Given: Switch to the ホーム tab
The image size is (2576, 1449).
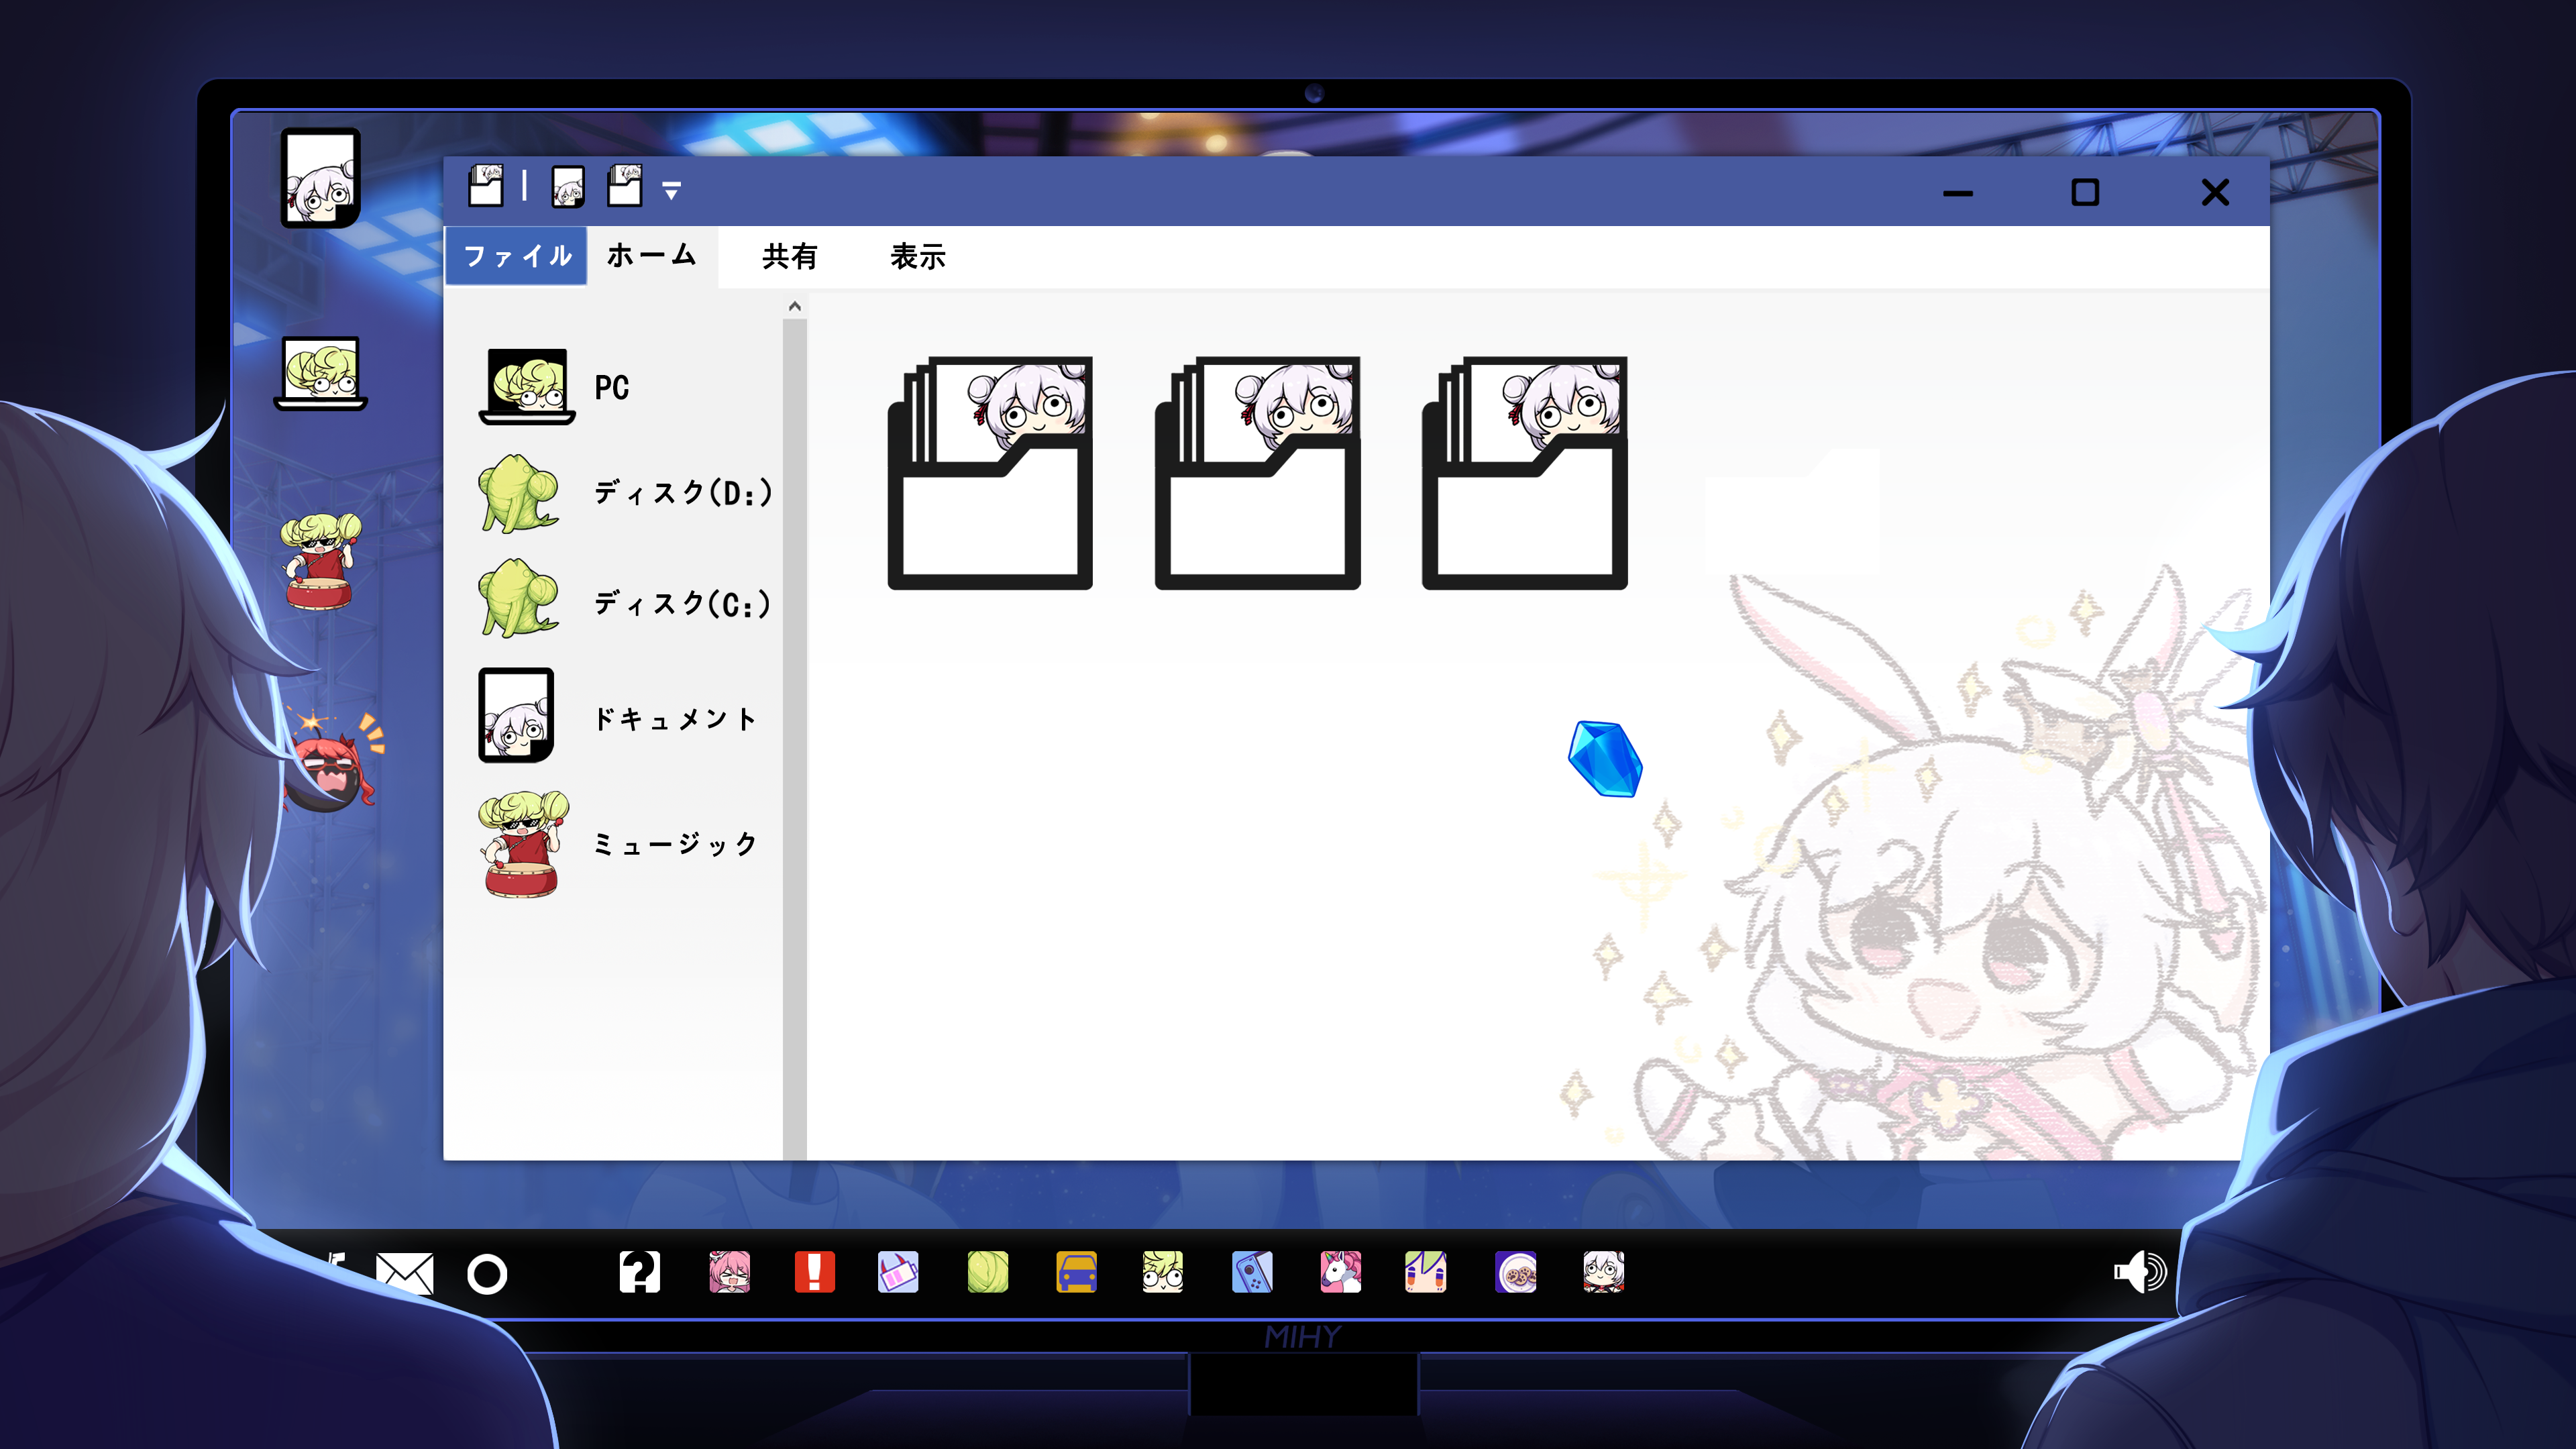Looking at the screenshot, I should coord(651,256).
